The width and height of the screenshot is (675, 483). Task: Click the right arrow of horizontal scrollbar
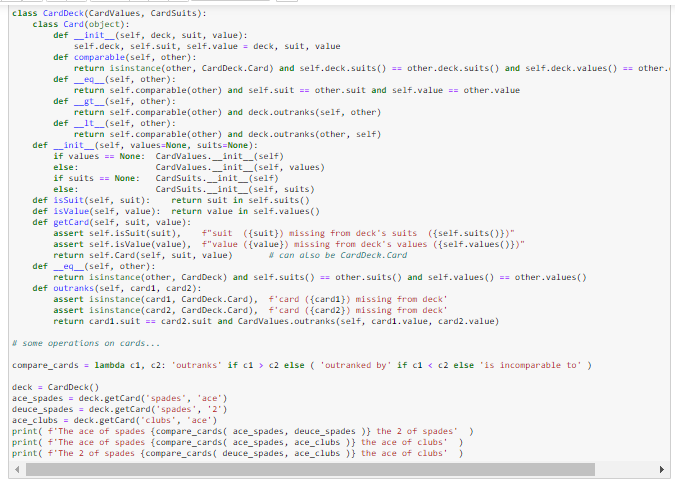(x=662, y=470)
